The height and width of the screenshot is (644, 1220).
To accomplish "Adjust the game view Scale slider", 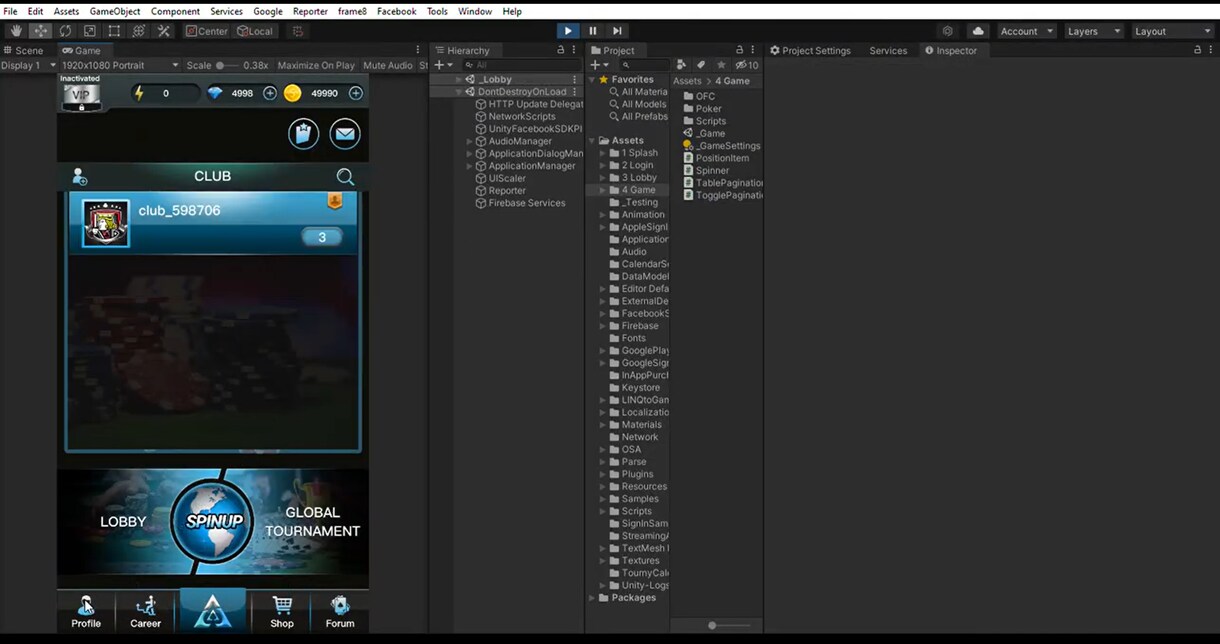I will 227,65.
